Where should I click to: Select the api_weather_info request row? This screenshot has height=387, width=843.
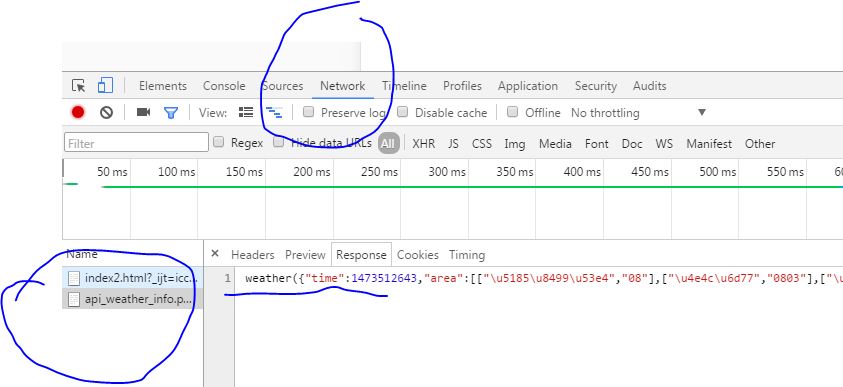click(133, 299)
